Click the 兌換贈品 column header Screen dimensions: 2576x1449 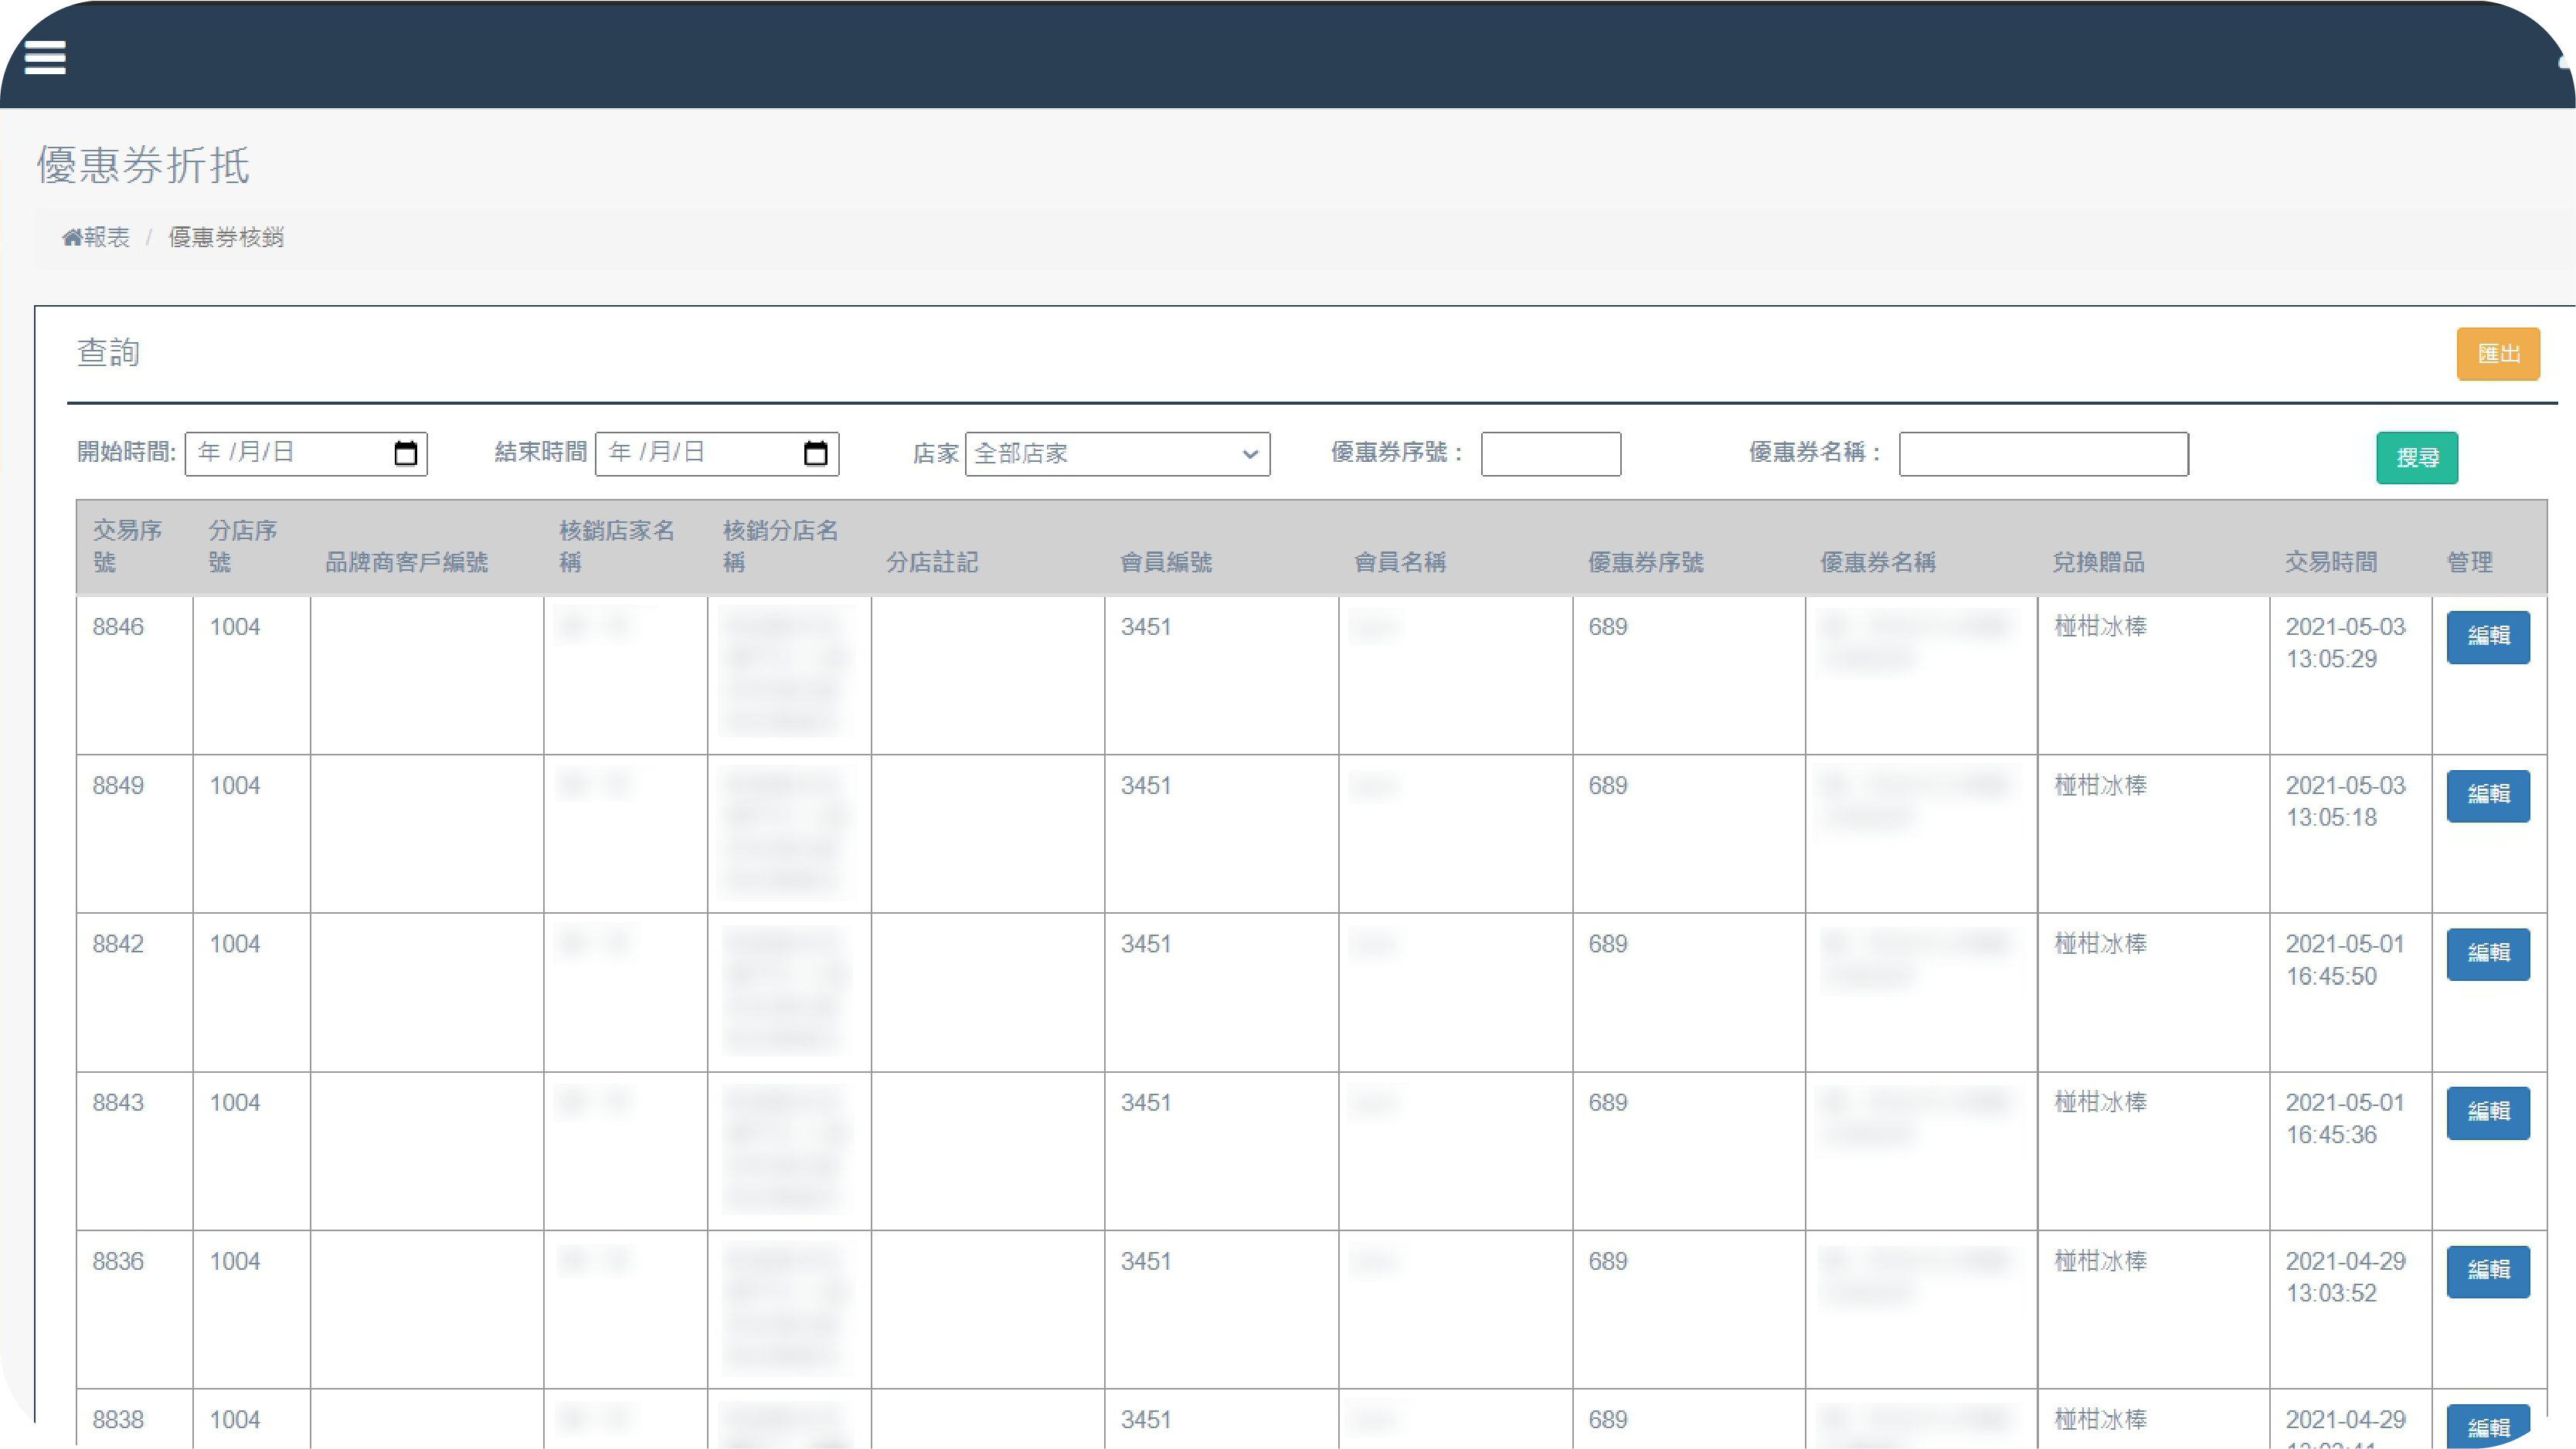click(x=2098, y=563)
